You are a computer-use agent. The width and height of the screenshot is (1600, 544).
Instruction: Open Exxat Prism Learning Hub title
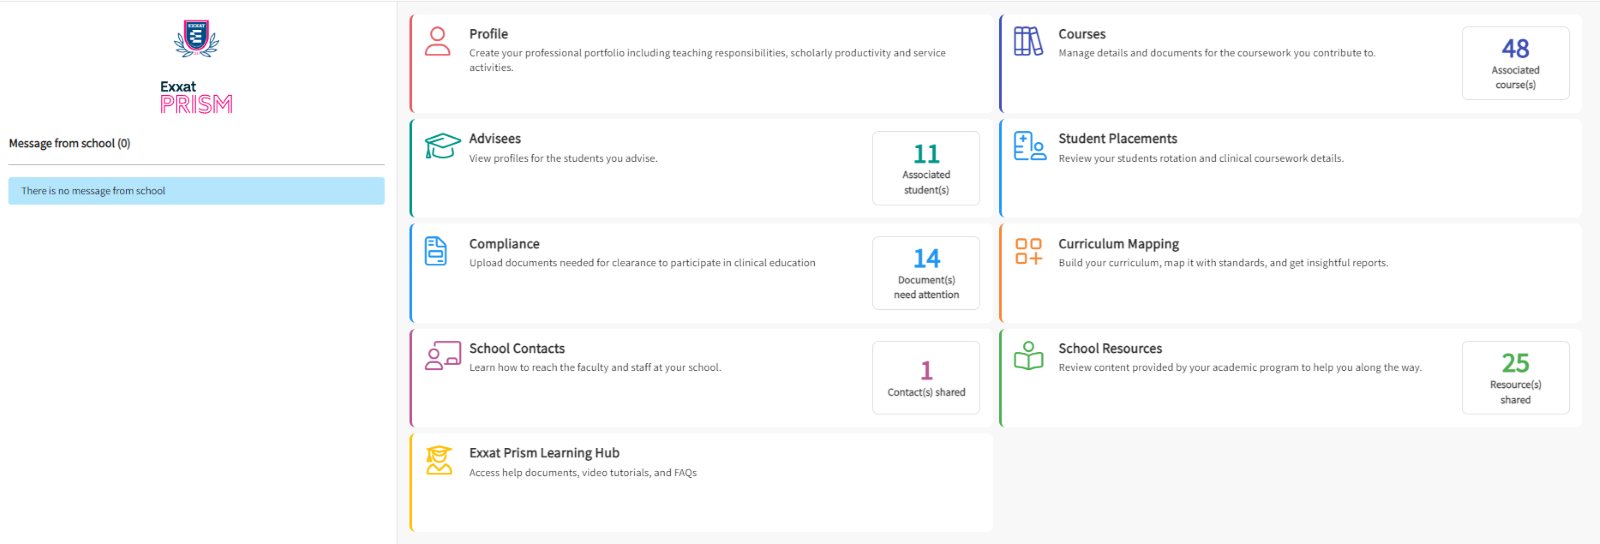pyautogui.click(x=544, y=453)
